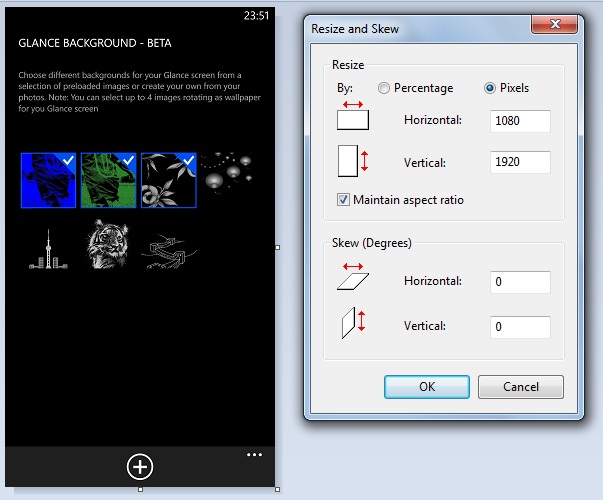Click the vertical resize icon

353,161
